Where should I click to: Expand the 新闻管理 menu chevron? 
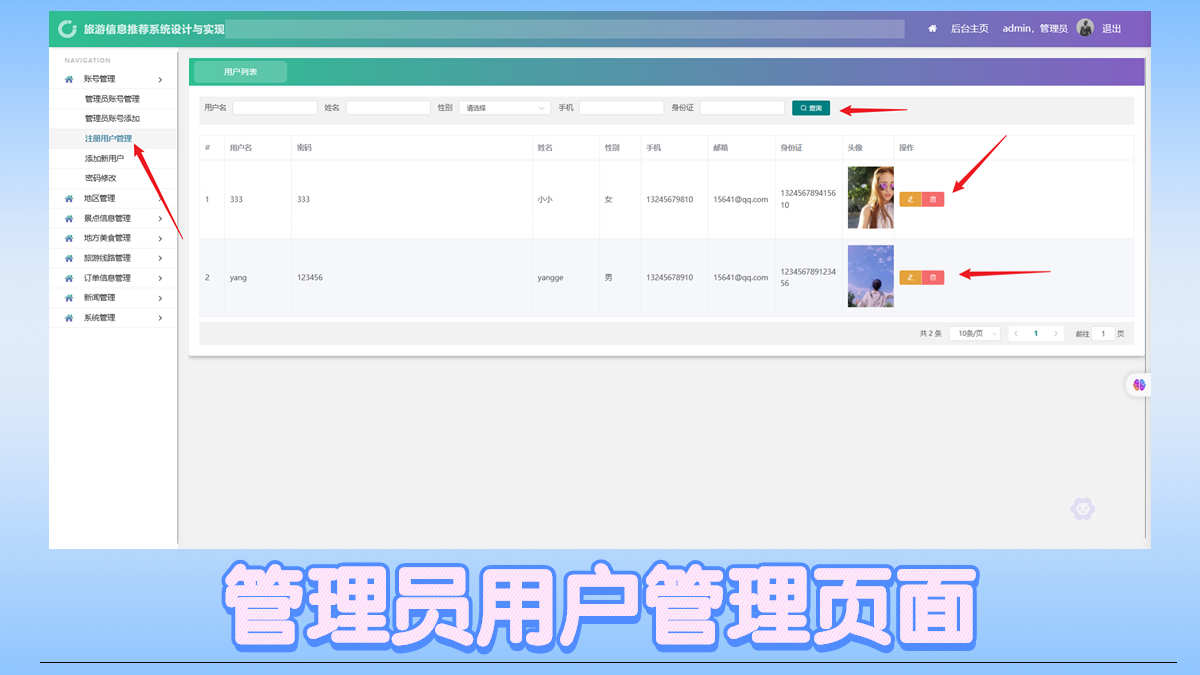coord(160,298)
